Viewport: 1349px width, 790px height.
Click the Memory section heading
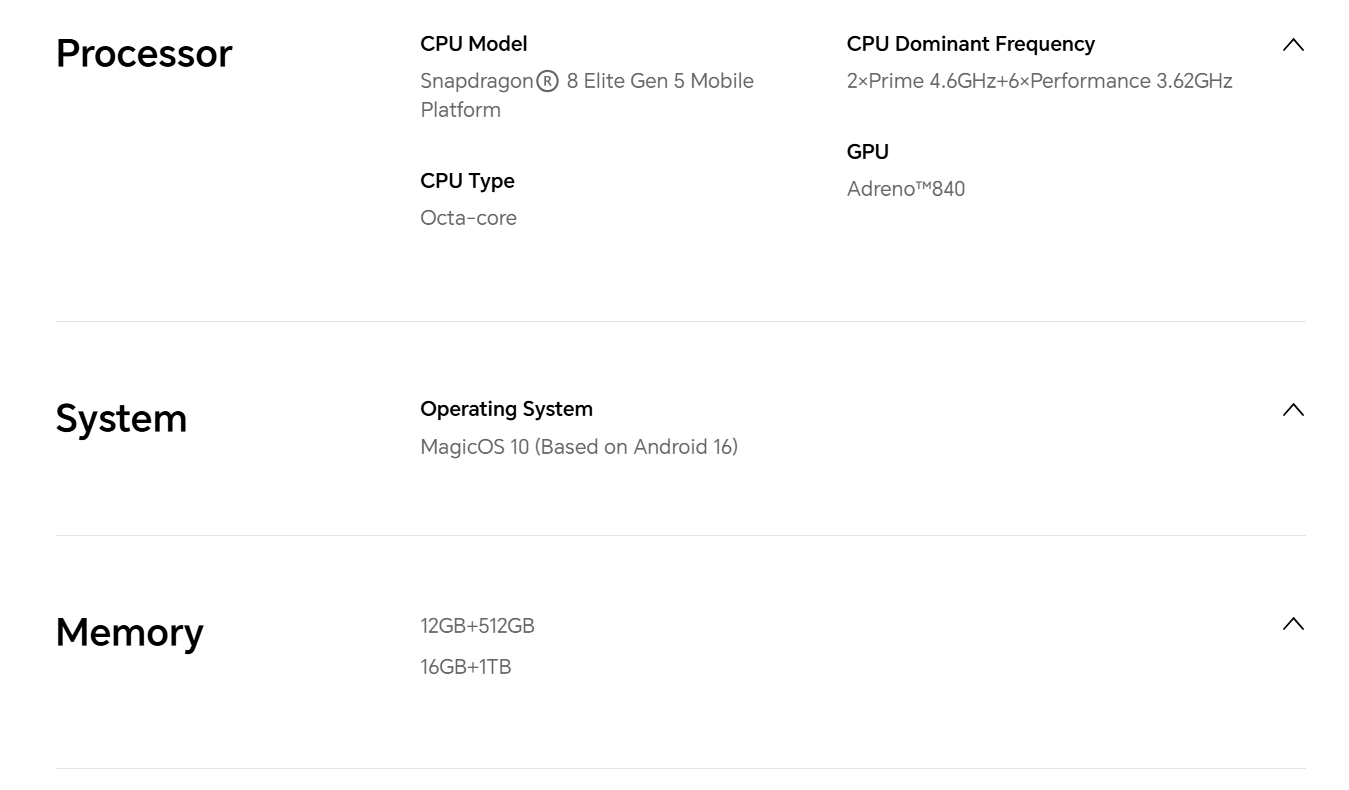(130, 633)
